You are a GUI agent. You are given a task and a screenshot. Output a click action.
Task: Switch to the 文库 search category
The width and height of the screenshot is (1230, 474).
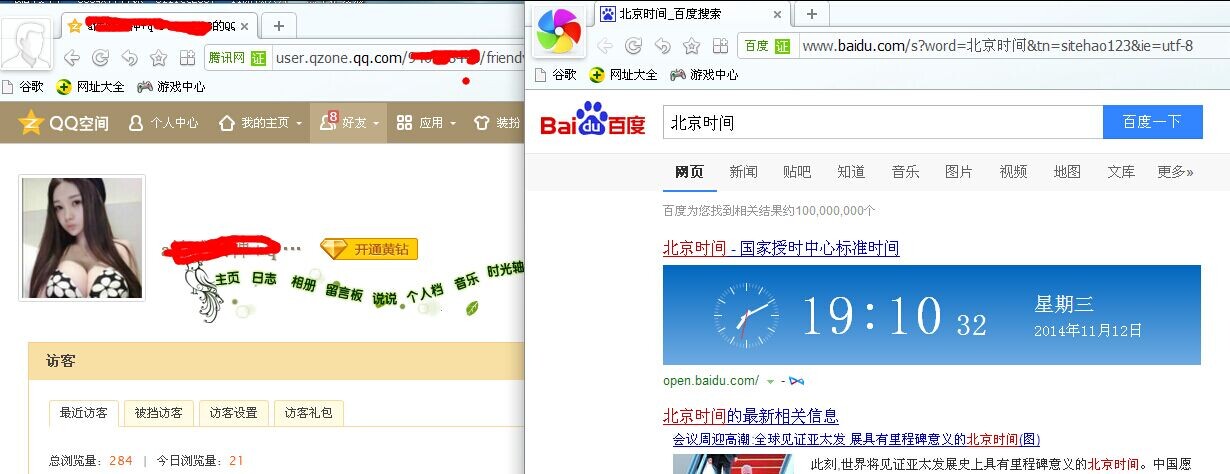click(x=1121, y=172)
